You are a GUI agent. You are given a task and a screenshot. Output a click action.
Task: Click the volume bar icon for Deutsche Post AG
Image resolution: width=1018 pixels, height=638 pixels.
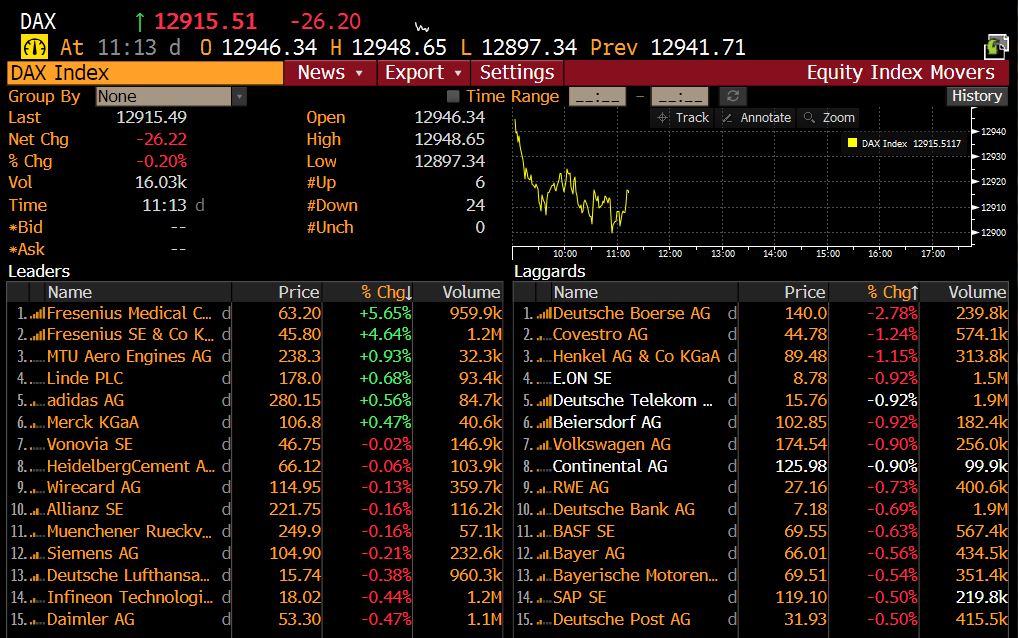(543, 620)
